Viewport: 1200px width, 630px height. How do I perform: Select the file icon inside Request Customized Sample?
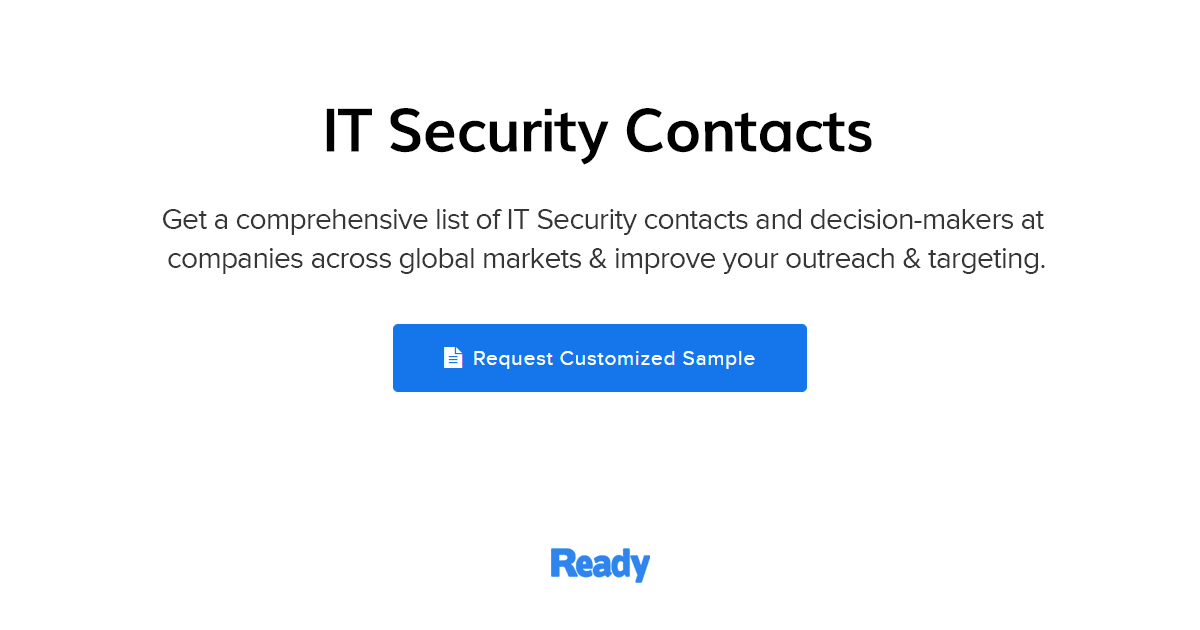[x=453, y=357]
